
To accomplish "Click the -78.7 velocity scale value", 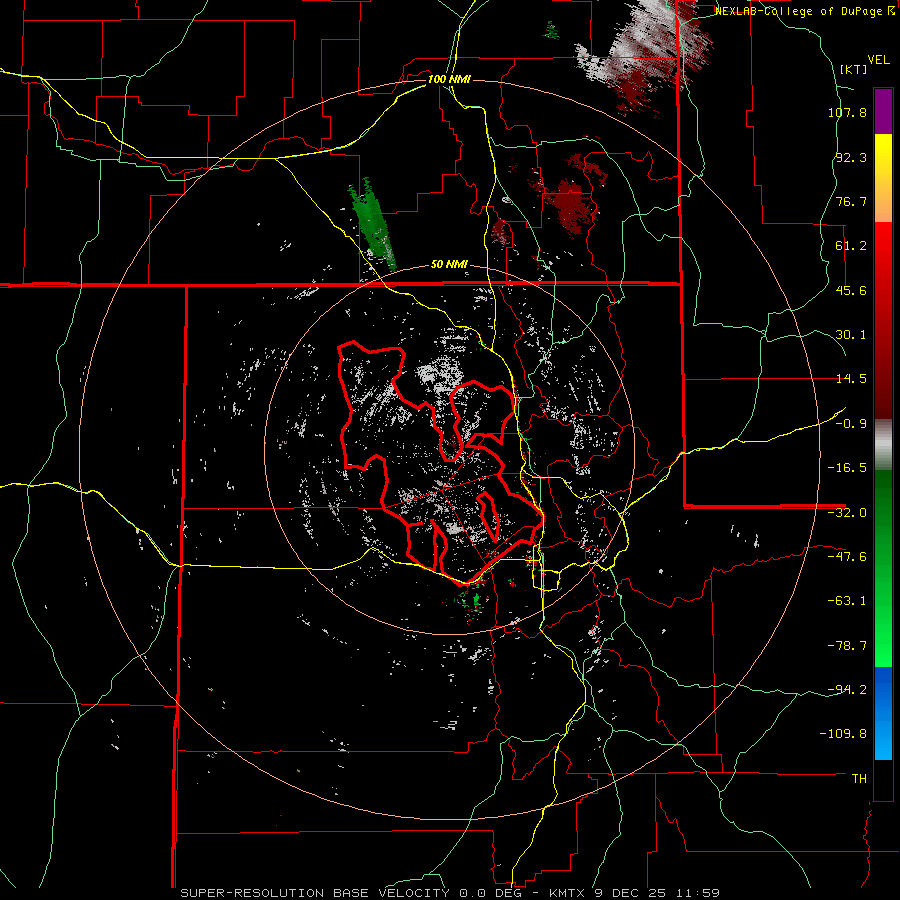I will click(x=847, y=646).
